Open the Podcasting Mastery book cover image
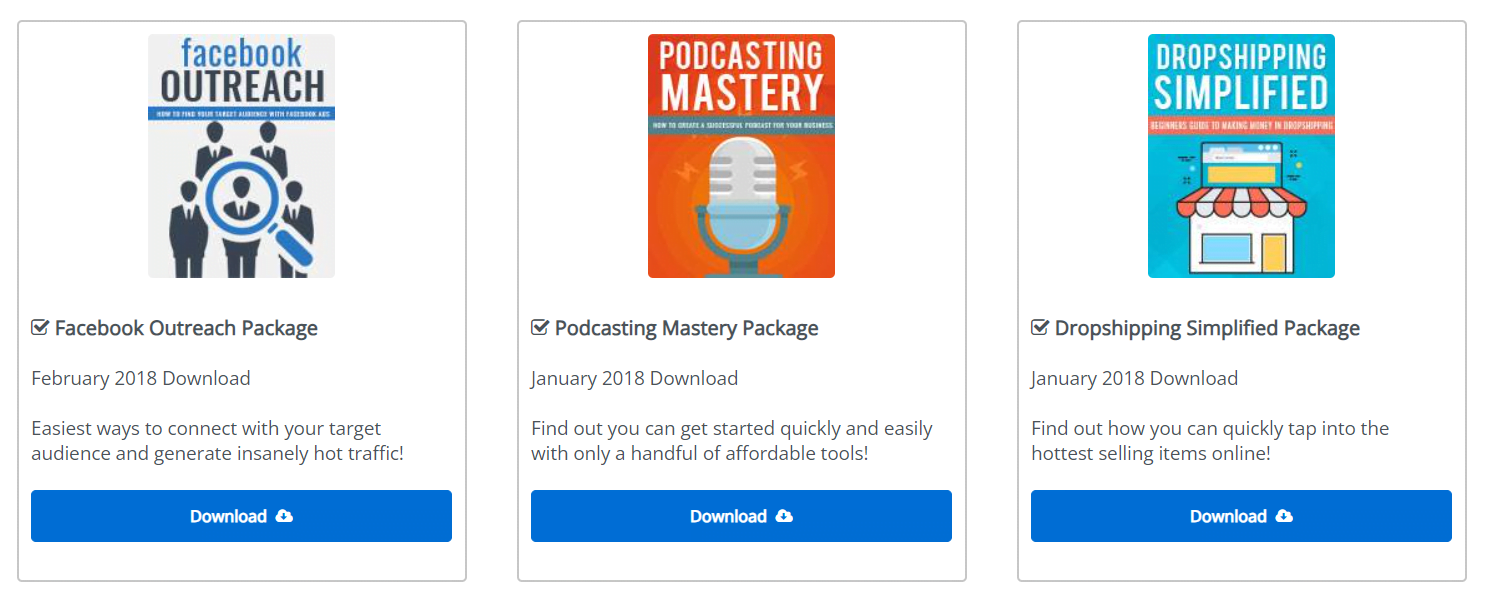Viewport: 1485px width, 600px height. pos(741,156)
